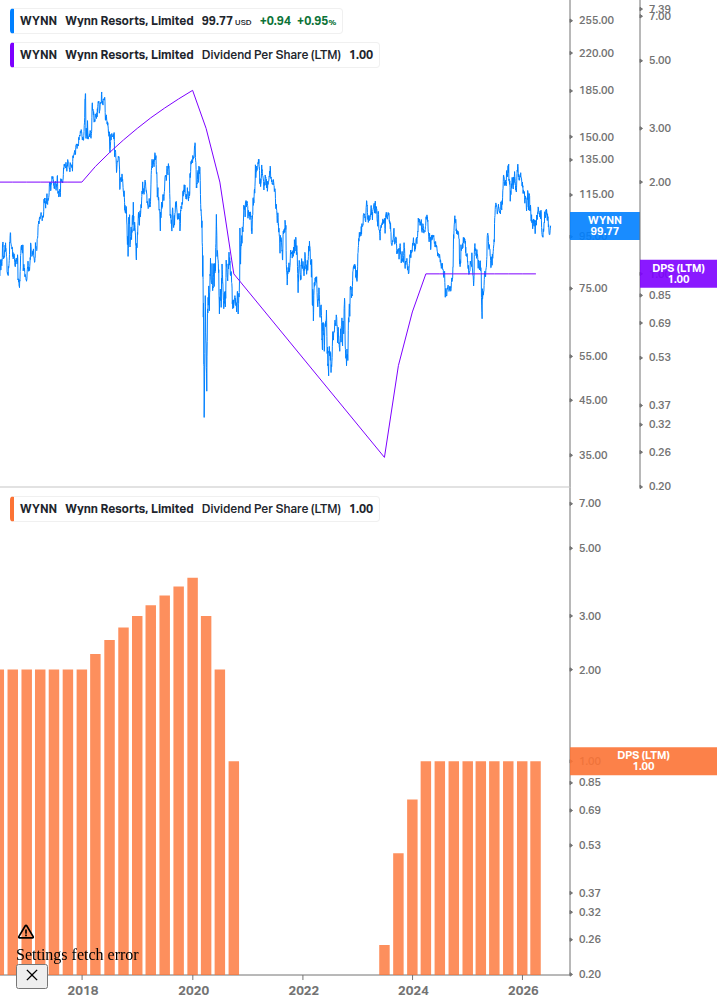
Task: Click the 45.00 price axis value
Action: coord(593,400)
